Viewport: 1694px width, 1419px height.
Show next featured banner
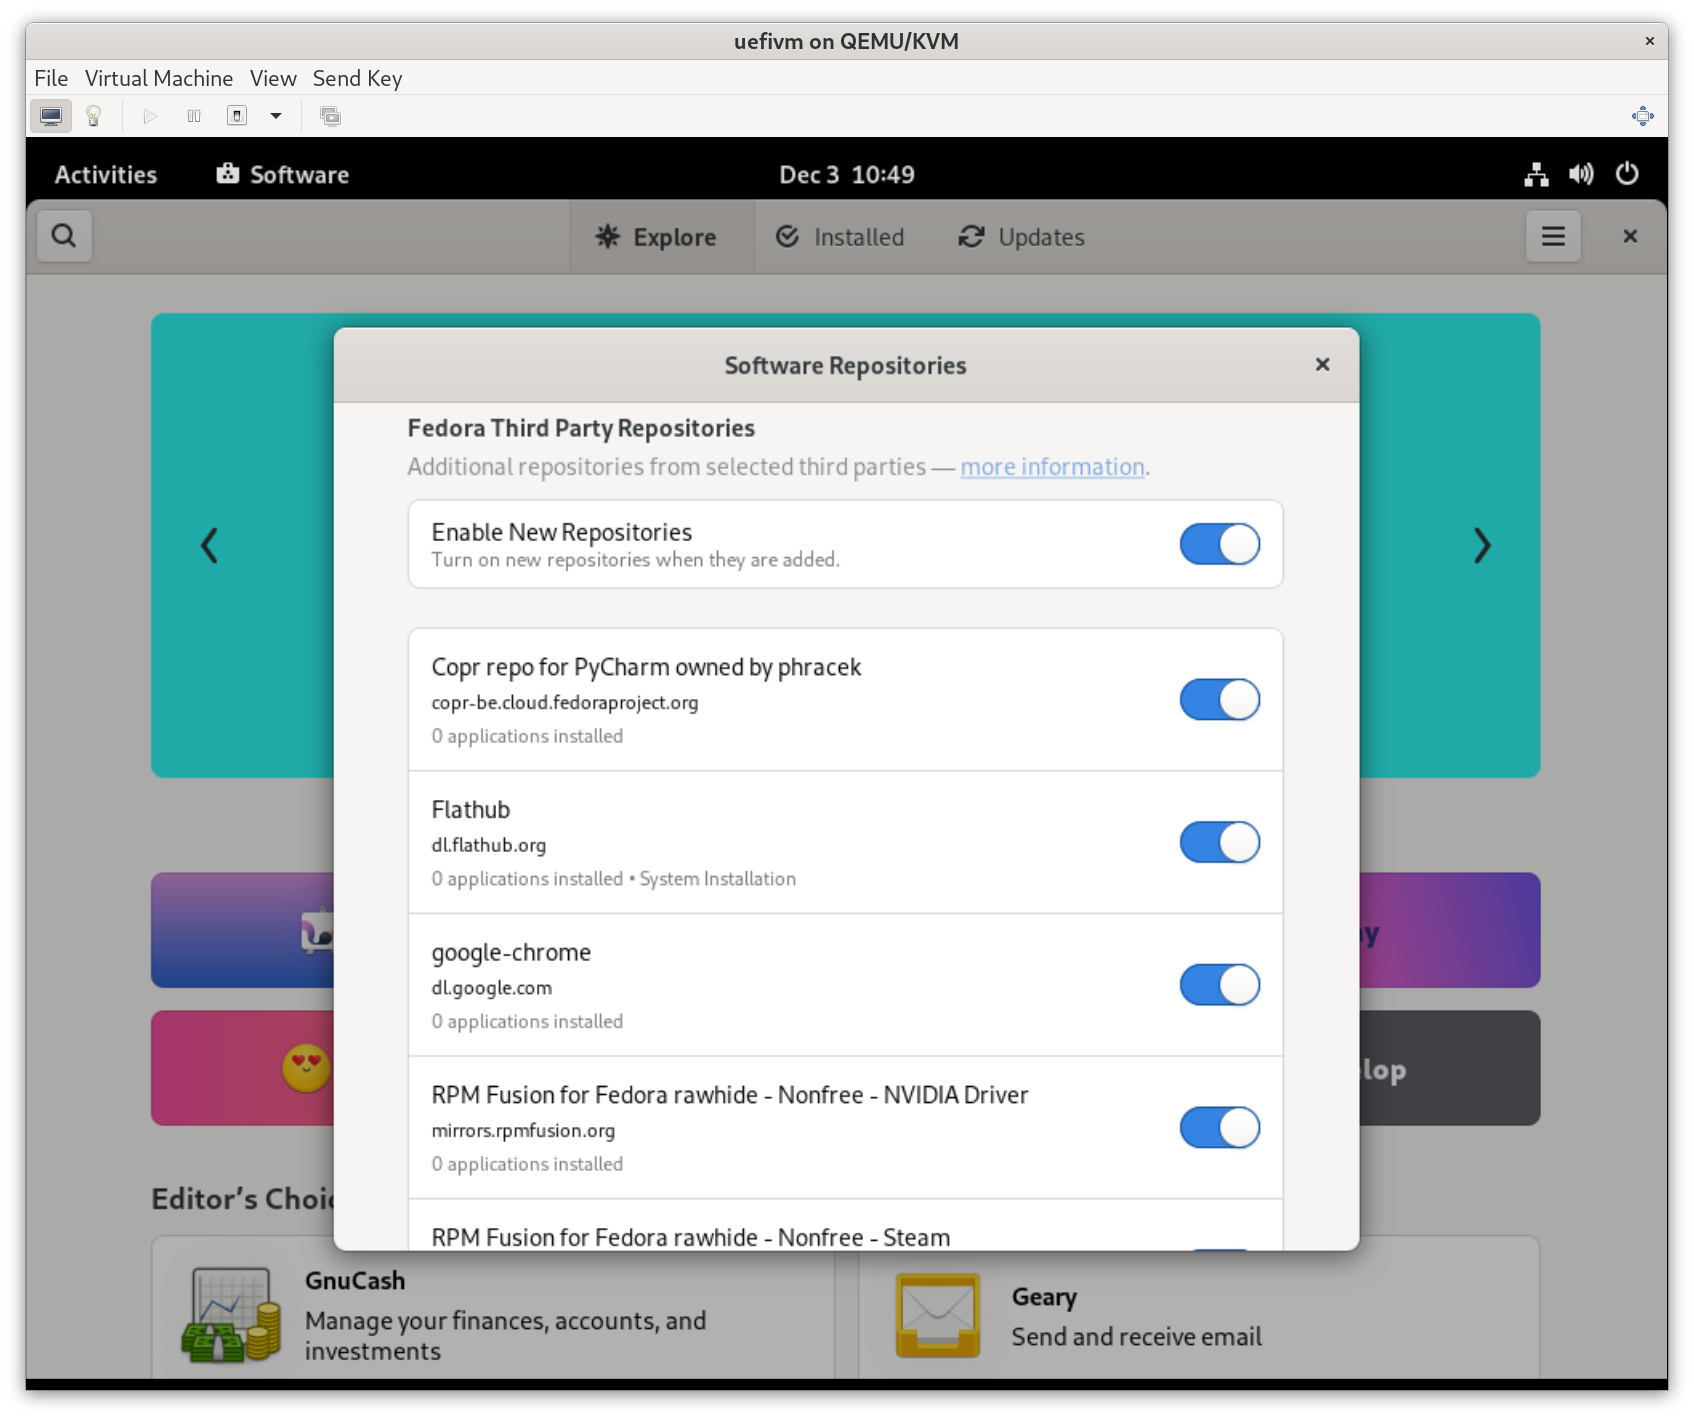tap(1482, 546)
